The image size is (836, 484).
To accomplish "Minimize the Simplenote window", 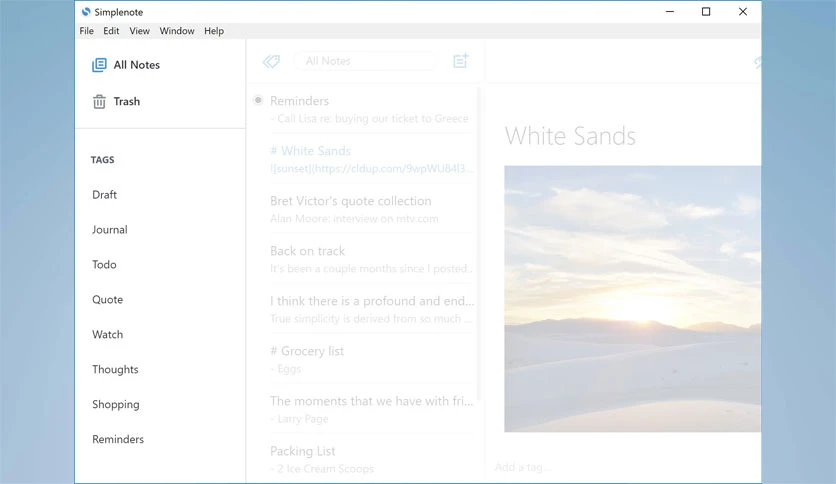I will pyautogui.click(x=670, y=12).
